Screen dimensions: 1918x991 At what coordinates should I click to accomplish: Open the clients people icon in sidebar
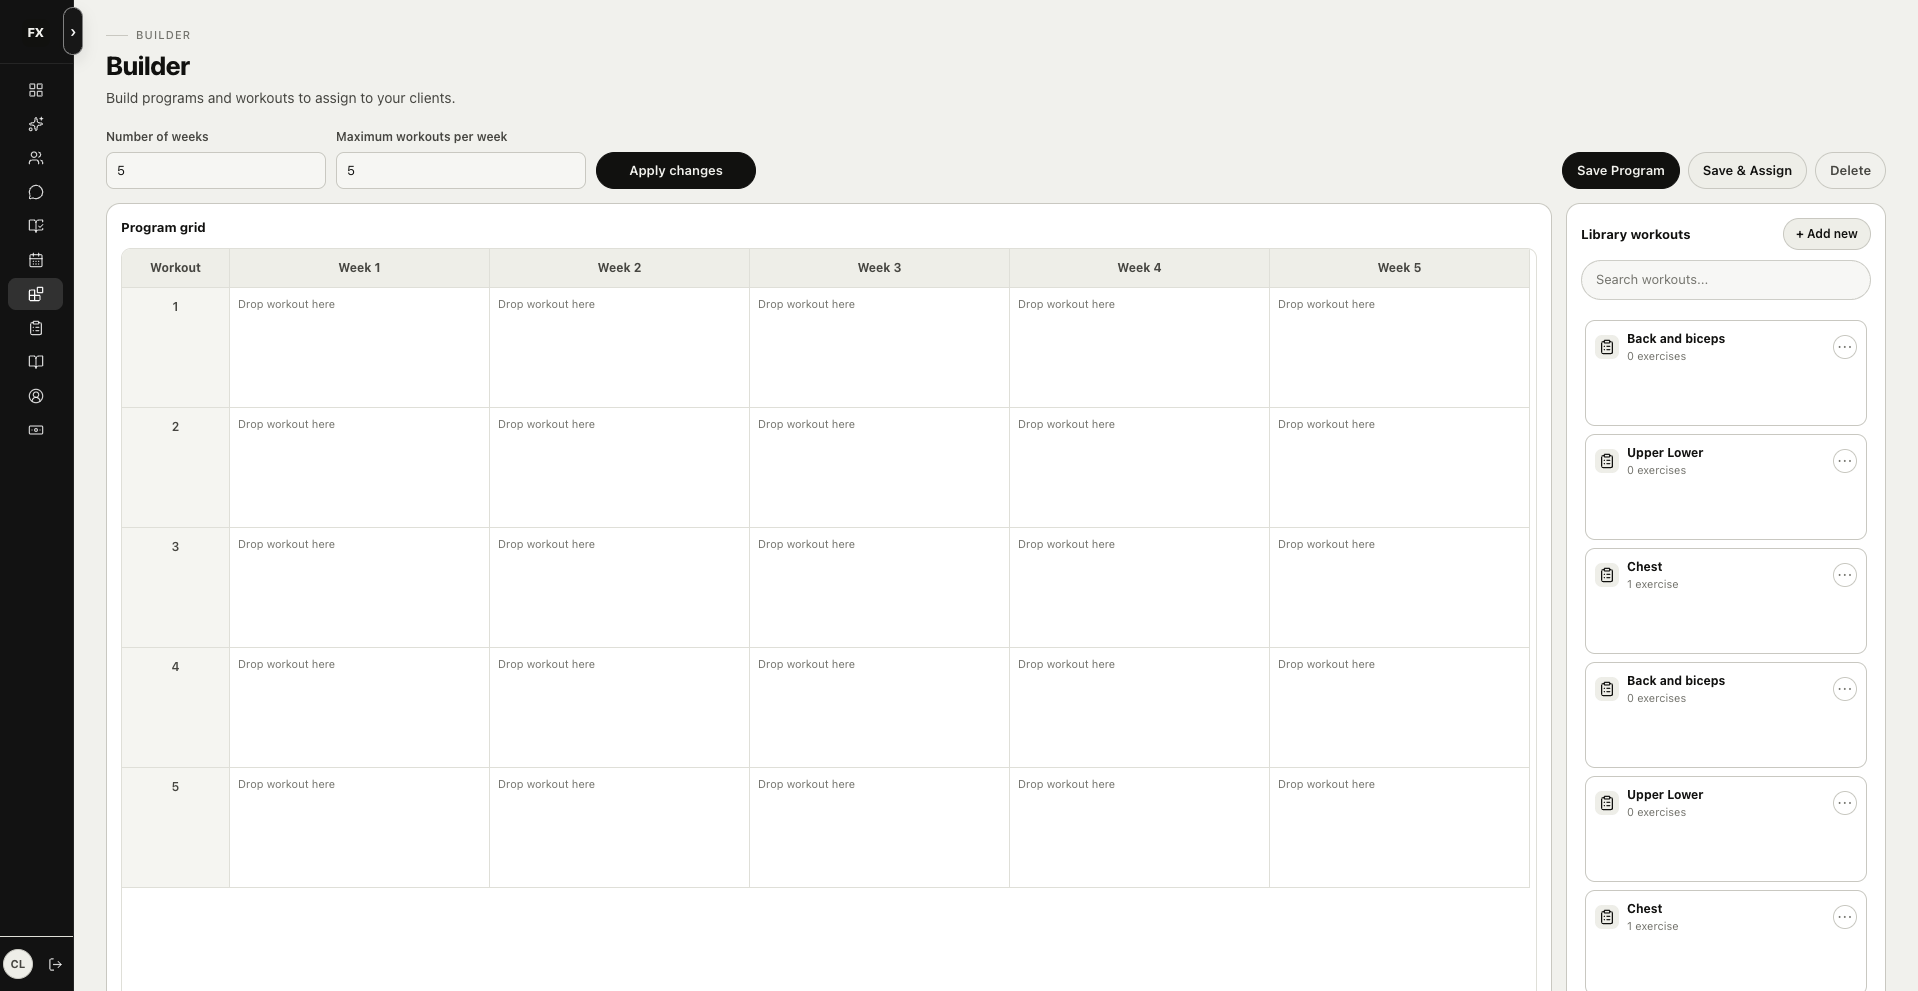click(36, 158)
